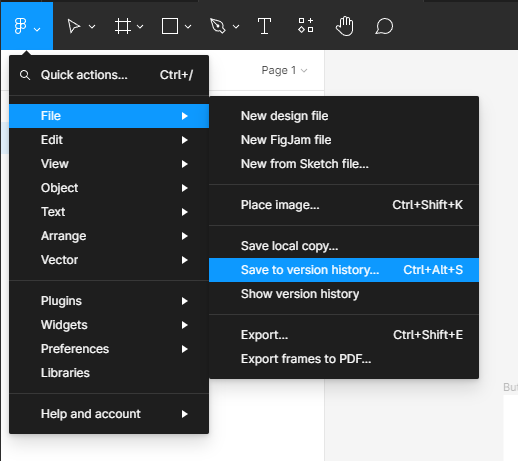Open shape tools dropdown chevron
Viewport: 518px width, 461px height.
[x=188, y=27]
